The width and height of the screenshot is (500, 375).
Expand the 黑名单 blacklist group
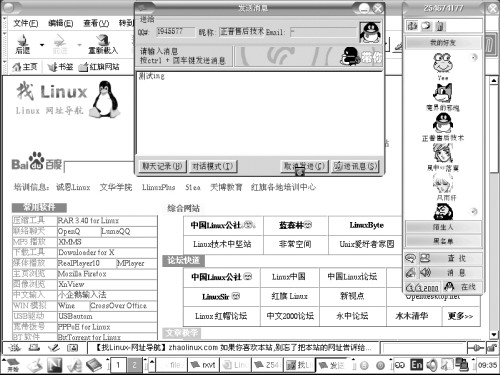coord(443,241)
